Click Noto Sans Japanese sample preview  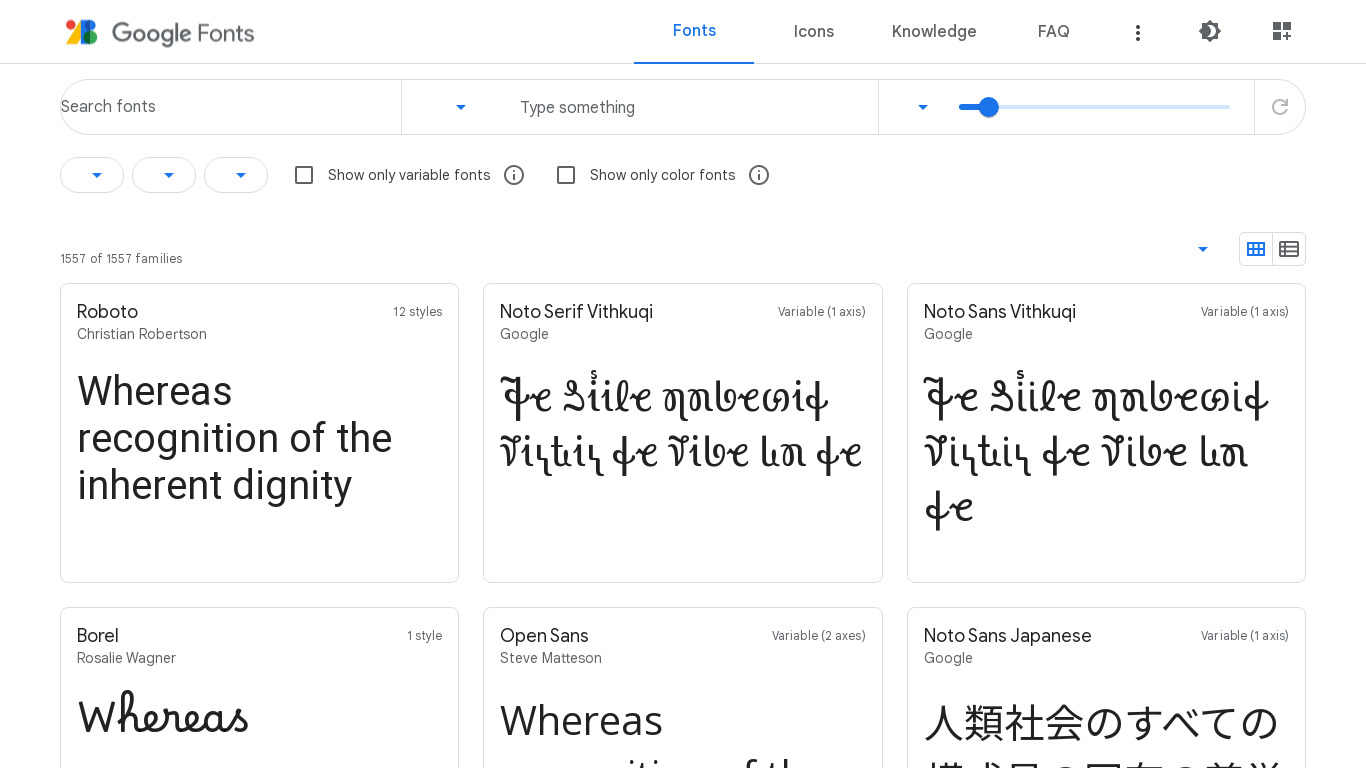1103,735
